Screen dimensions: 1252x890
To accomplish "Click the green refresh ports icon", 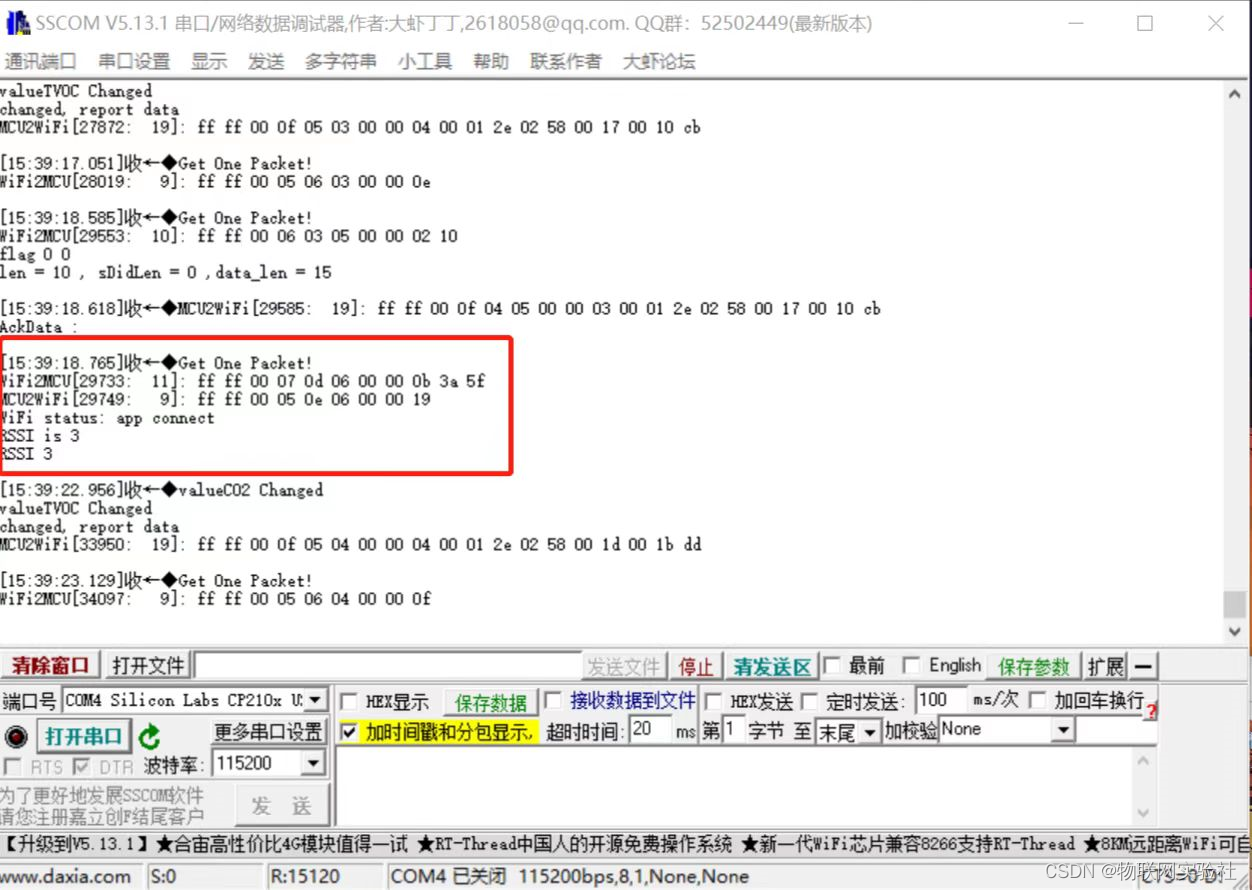I will tap(150, 737).
